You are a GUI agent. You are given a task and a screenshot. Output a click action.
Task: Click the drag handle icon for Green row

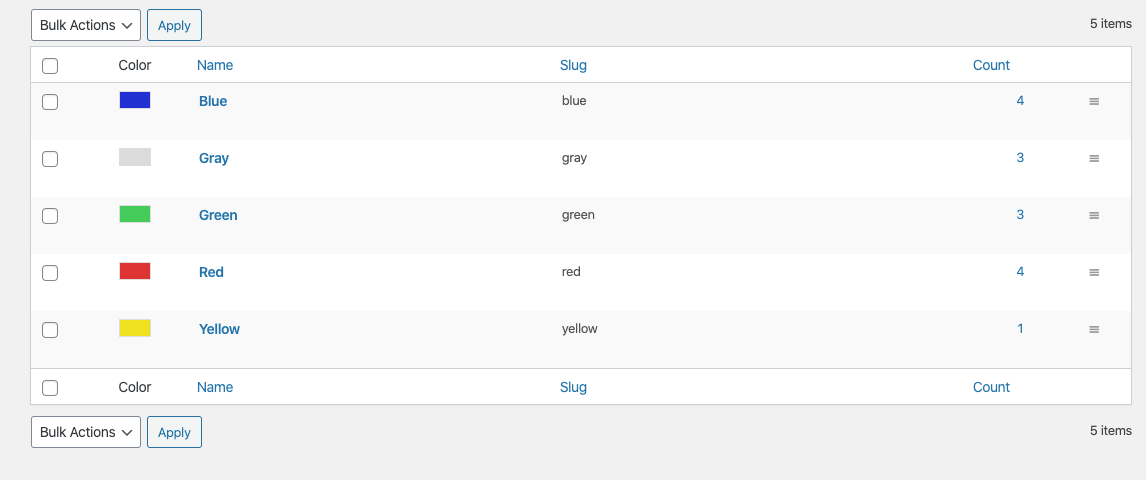[1094, 216]
